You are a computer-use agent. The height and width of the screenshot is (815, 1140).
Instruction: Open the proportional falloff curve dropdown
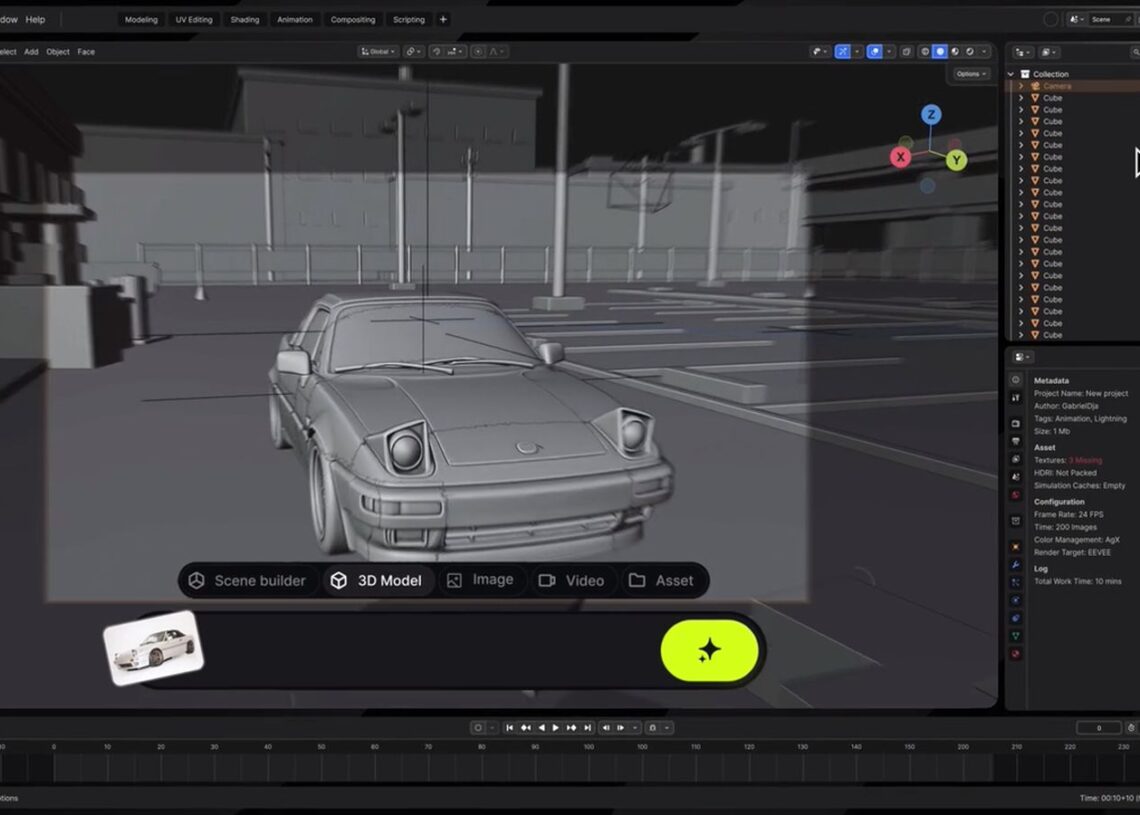coord(497,52)
